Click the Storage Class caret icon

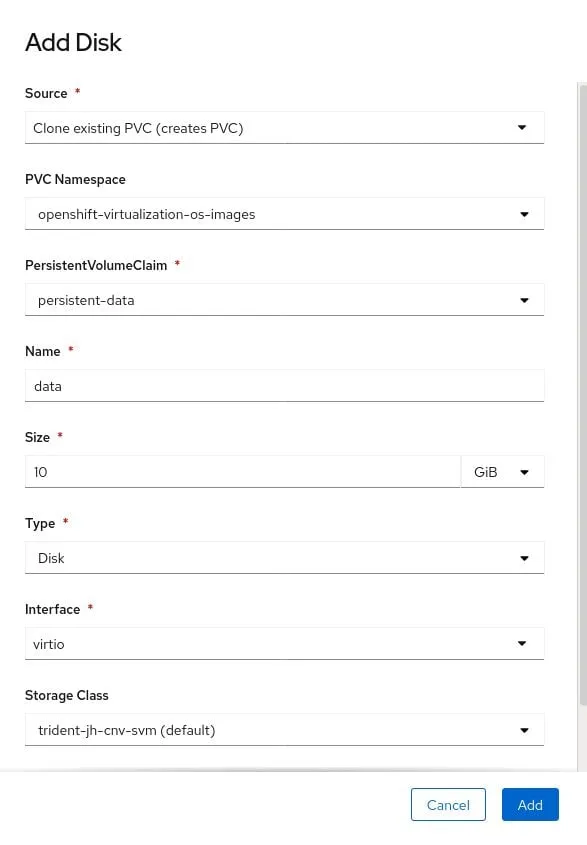(524, 730)
